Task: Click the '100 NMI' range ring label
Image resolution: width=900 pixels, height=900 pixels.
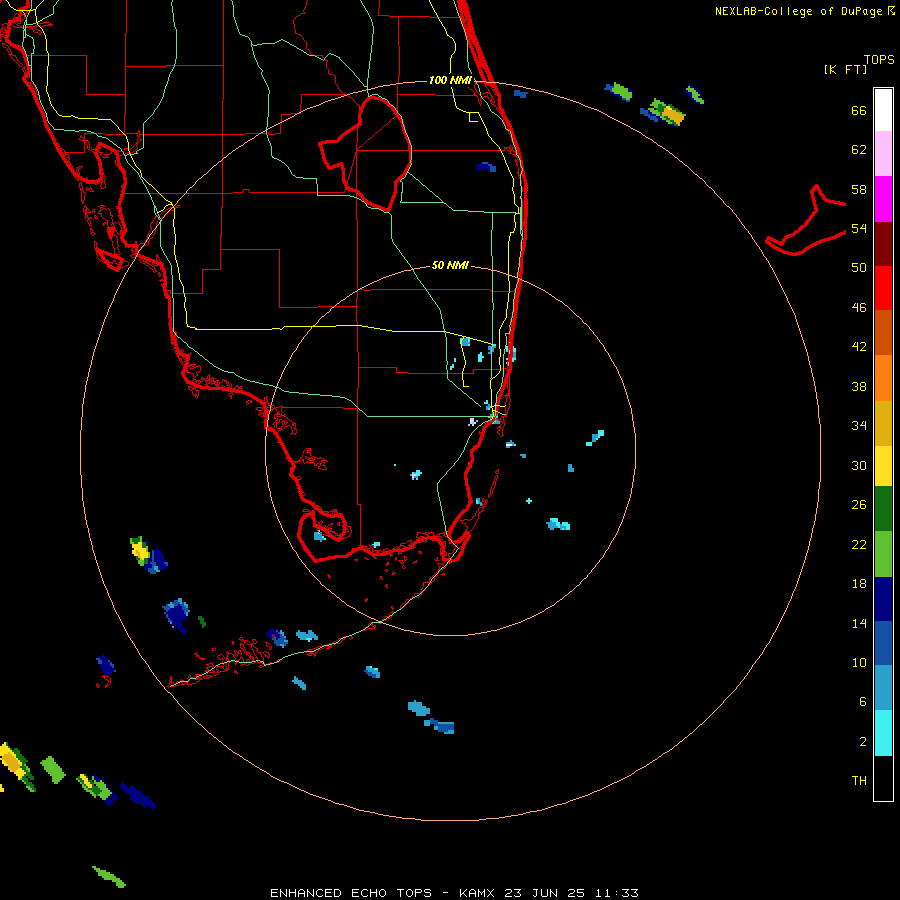Action: click(x=450, y=80)
